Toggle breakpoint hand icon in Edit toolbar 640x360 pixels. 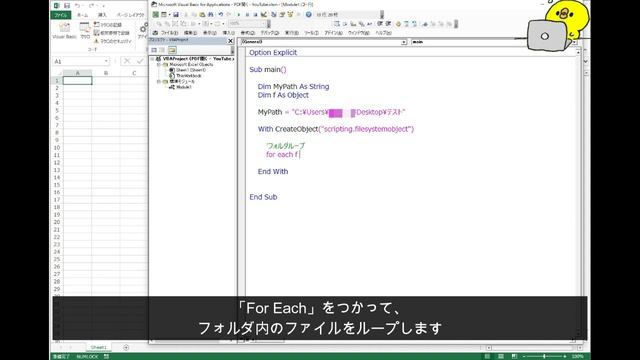click(x=398, y=24)
